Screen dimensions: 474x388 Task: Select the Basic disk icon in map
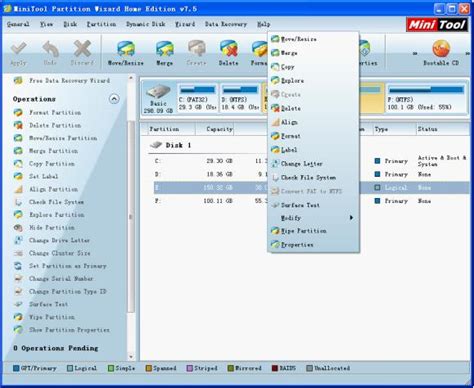[158, 98]
